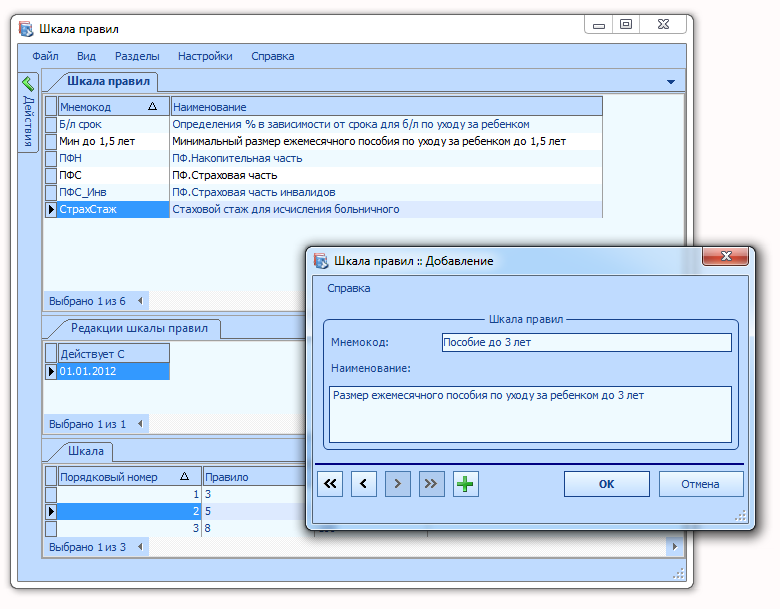Toggle row selector for ПФС_Инв
Image resolution: width=780 pixels, height=609 pixels.
(51, 192)
